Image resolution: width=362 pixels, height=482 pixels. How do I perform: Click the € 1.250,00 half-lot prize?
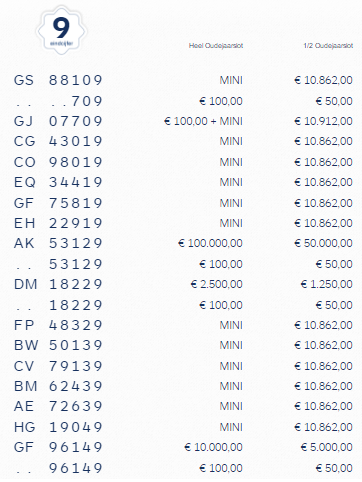click(327, 284)
